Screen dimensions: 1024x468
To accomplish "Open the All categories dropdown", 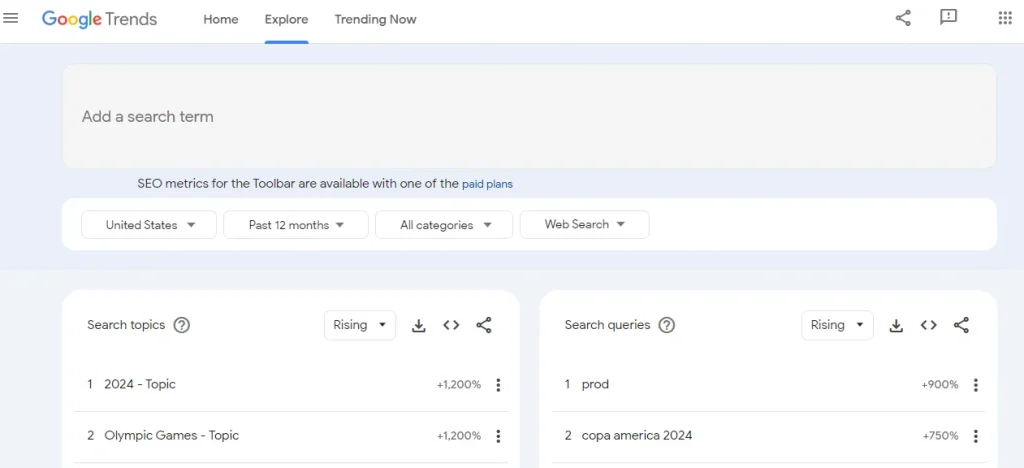I will click(444, 225).
